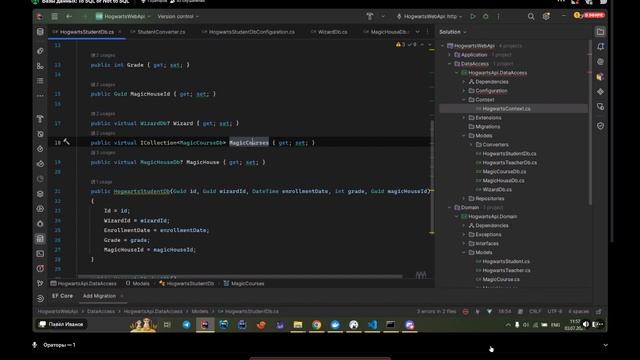Expand the Configuration folder

click(x=464, y=91)
